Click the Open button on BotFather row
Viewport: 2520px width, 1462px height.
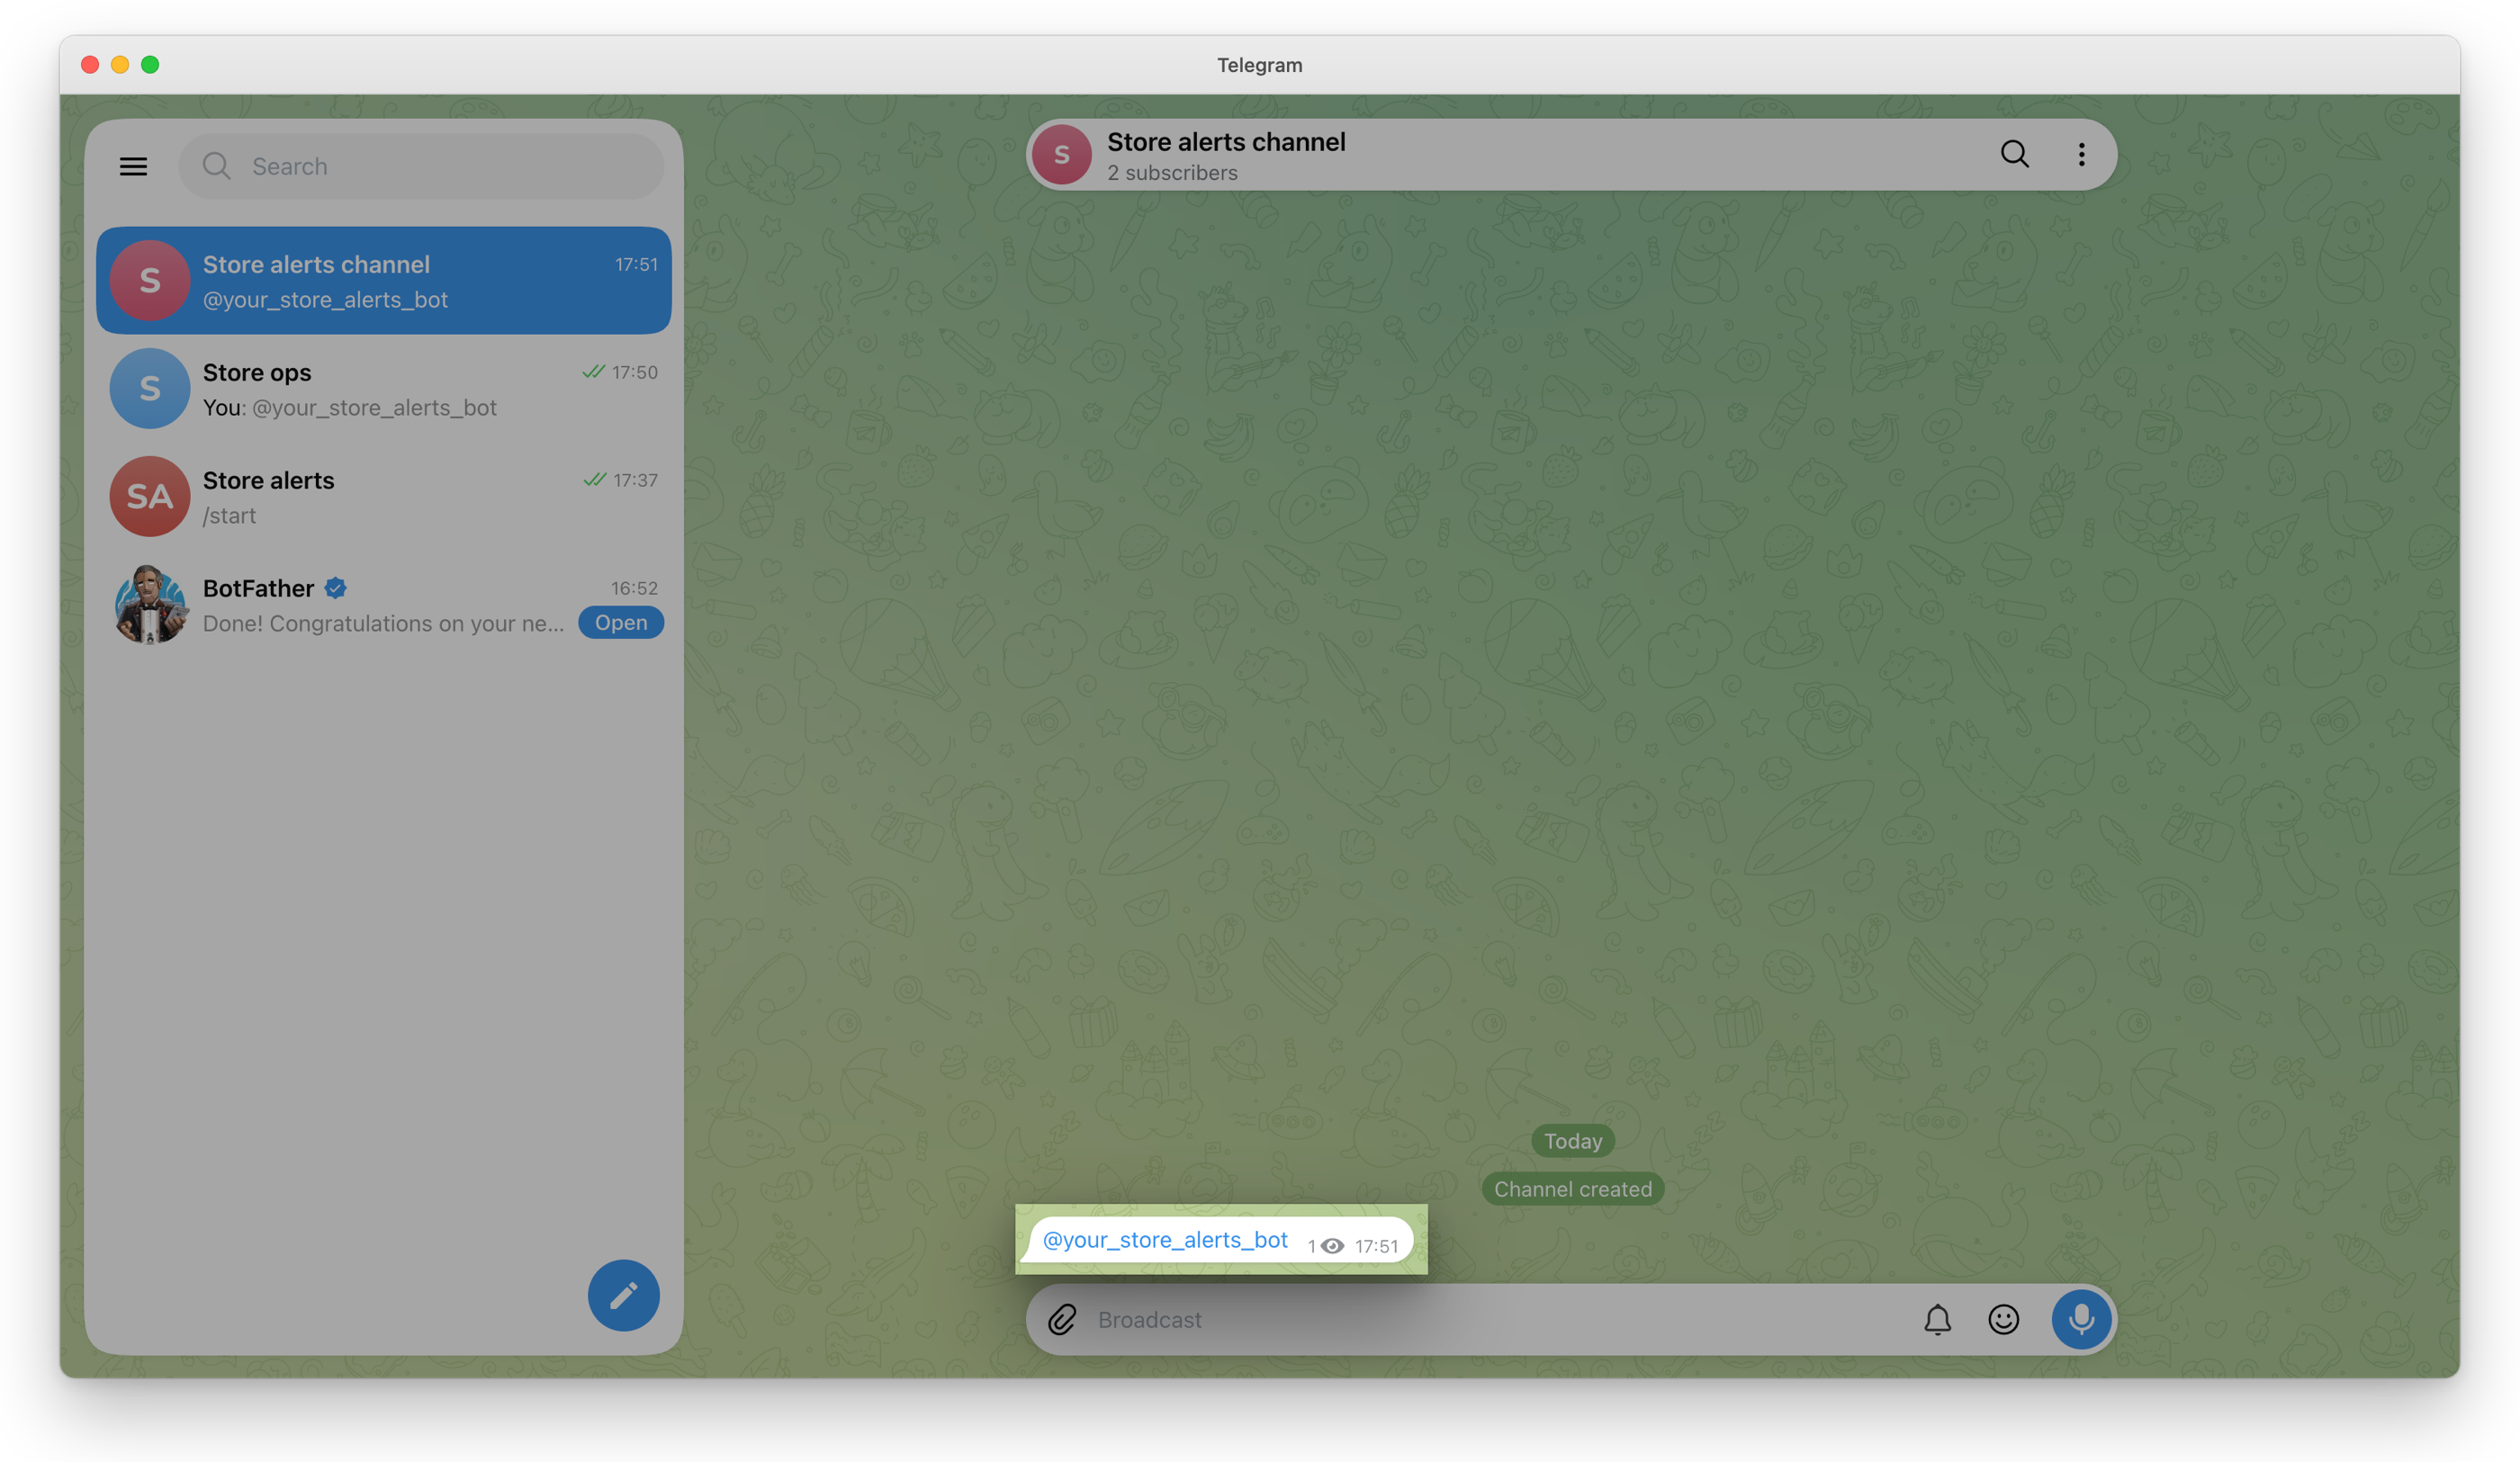[x=621, y=622]
